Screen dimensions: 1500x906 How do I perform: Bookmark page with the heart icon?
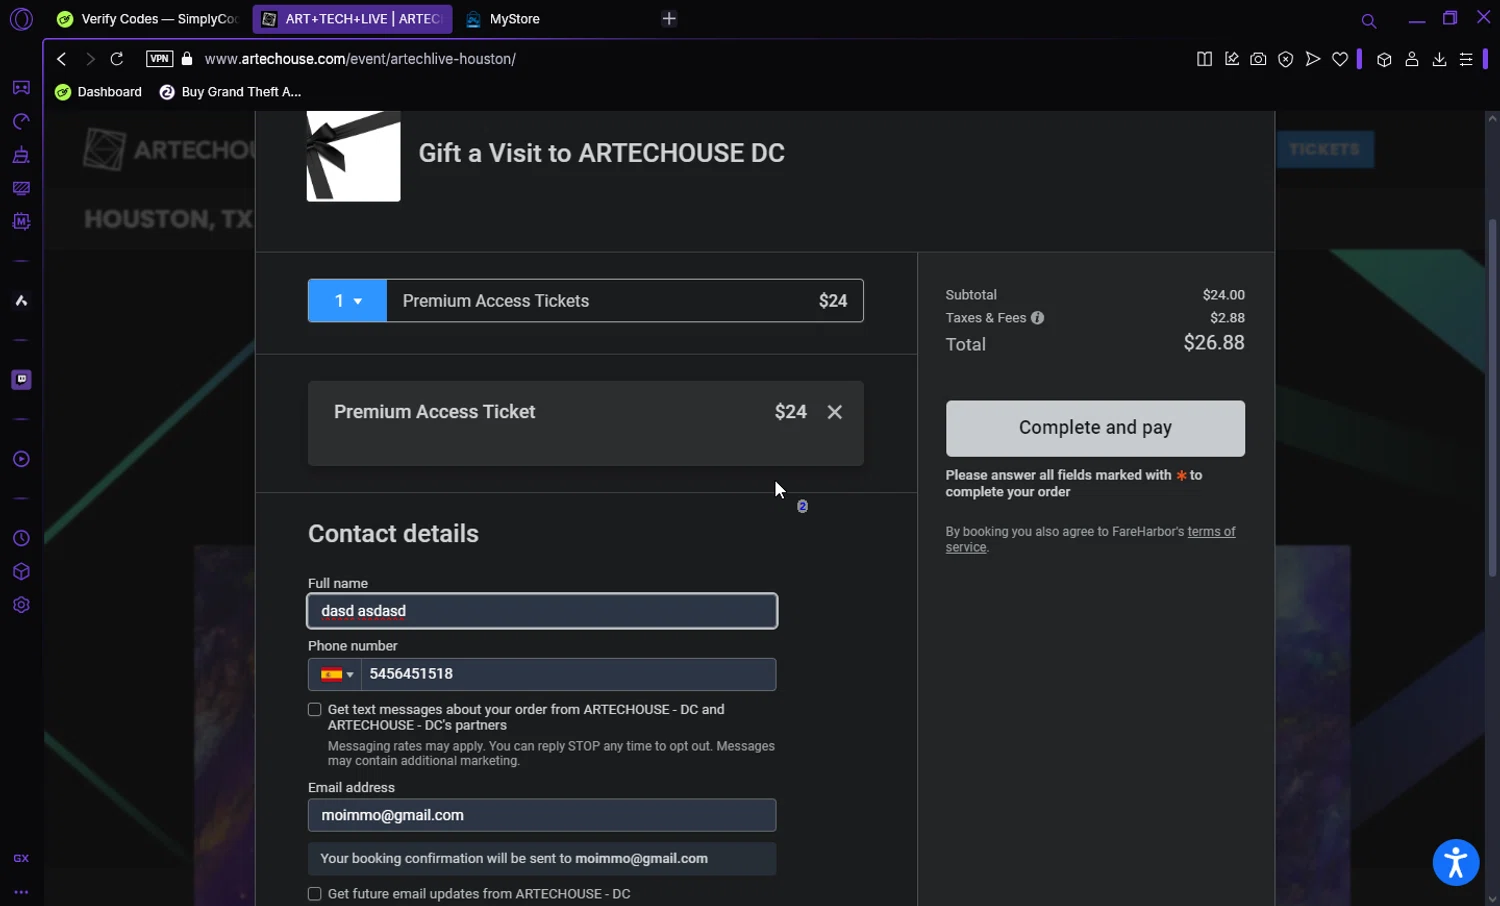pyautogui.click(x=1340, y=59)
